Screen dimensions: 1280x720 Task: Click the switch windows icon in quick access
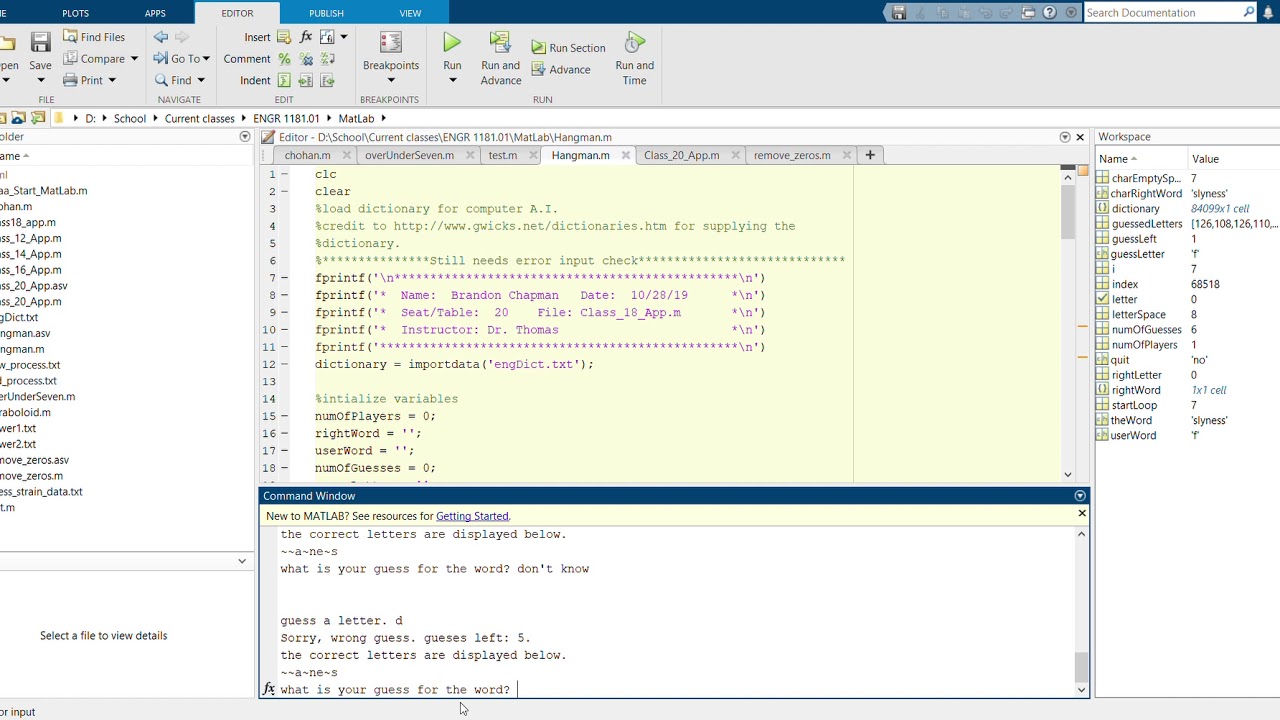pos(1029,13)
